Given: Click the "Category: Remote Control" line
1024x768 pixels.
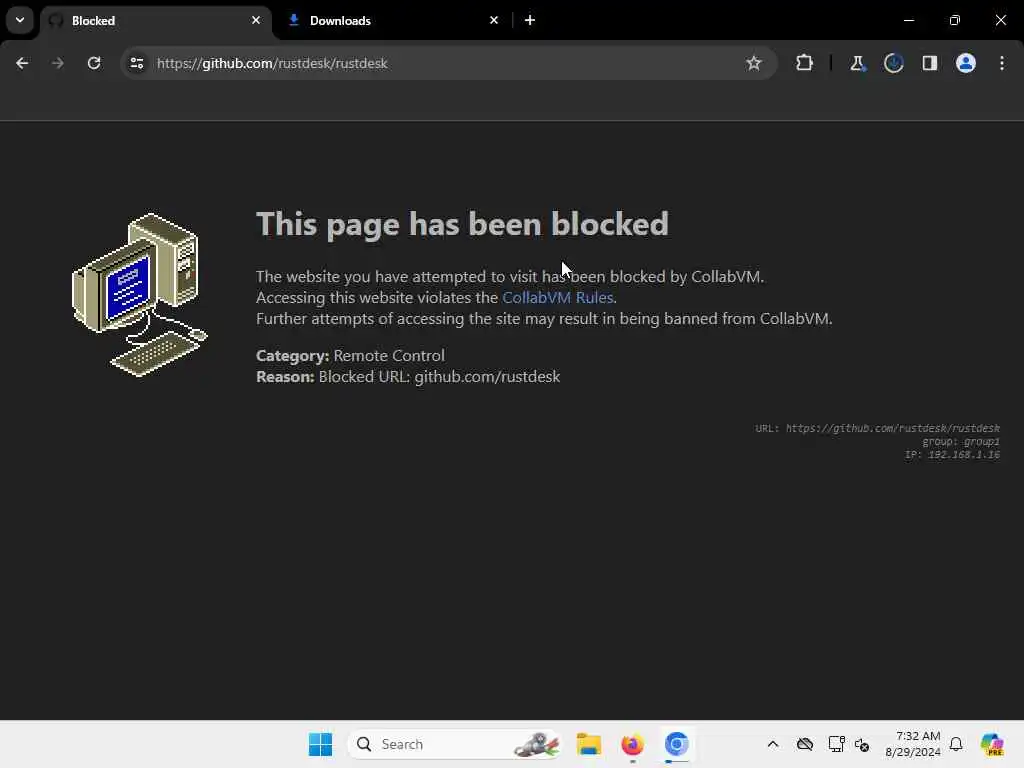Looking at the screenshot, I should [350, 356].
